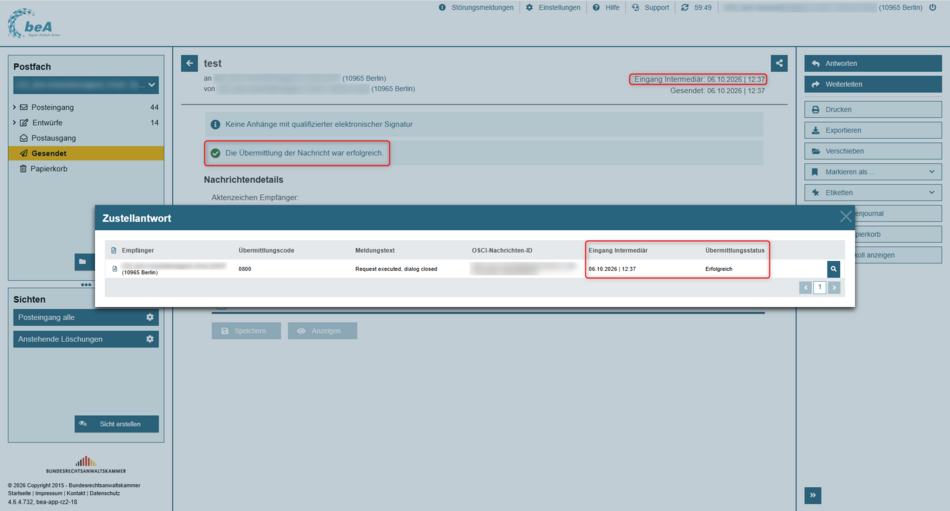This screenshot has width=950, height=511.
Task: Go to previous page in Zustellantwort pager
Action: coord(805,287)
